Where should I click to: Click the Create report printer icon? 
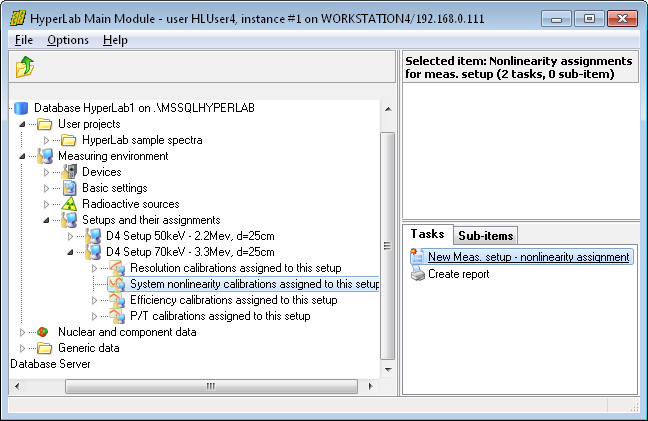pyautogui.click(x=418, y=274)
